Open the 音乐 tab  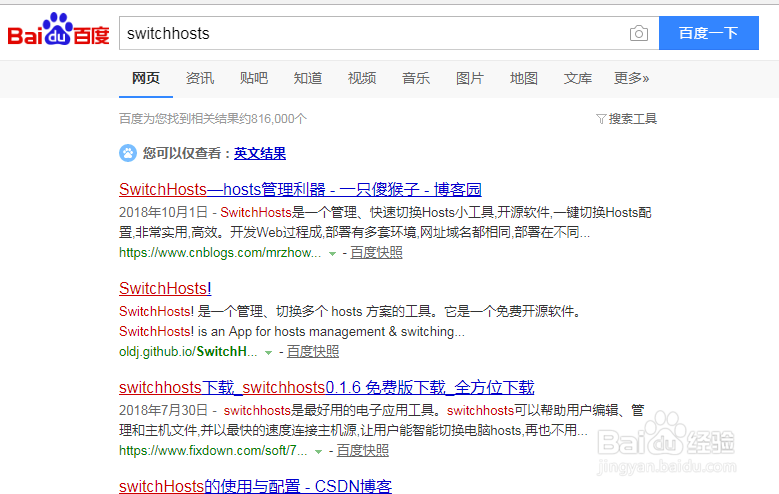416,79
